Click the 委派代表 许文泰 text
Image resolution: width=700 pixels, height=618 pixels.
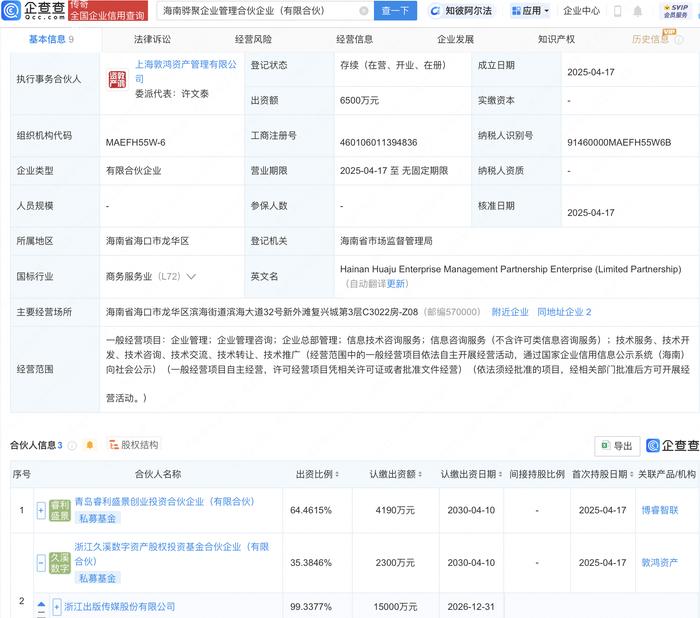point(172,94)
